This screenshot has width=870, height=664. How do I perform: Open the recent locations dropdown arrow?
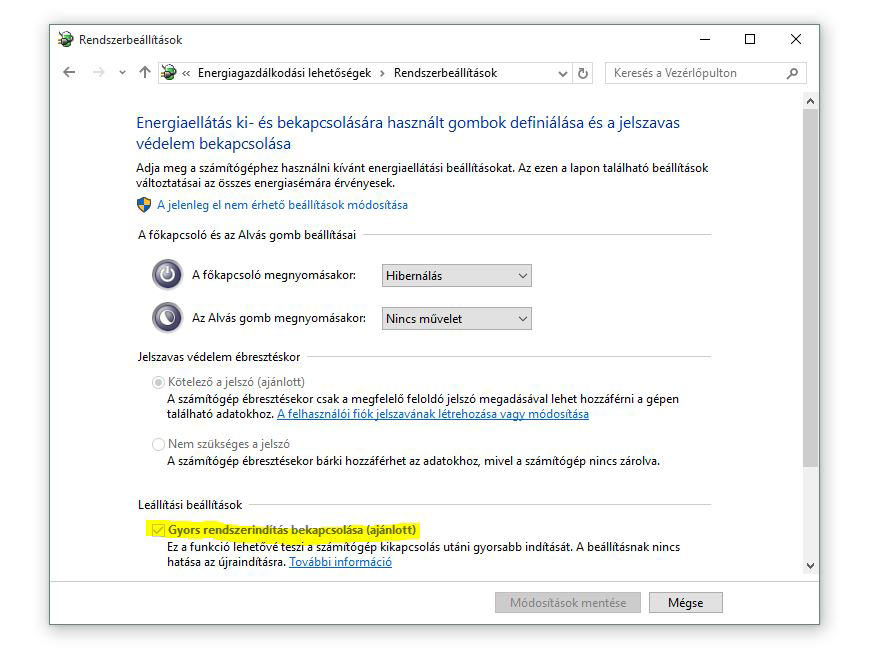tap(122, 73)
